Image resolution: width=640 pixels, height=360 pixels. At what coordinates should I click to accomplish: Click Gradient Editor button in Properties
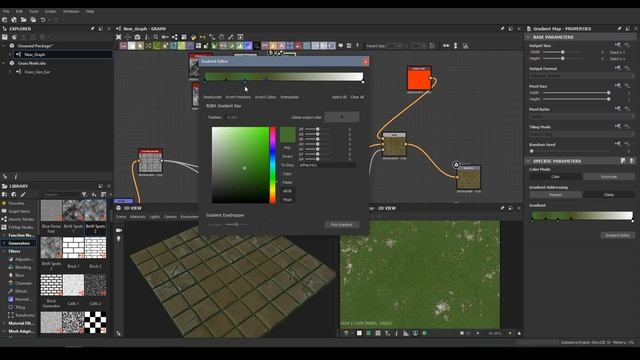click(618, 236)
